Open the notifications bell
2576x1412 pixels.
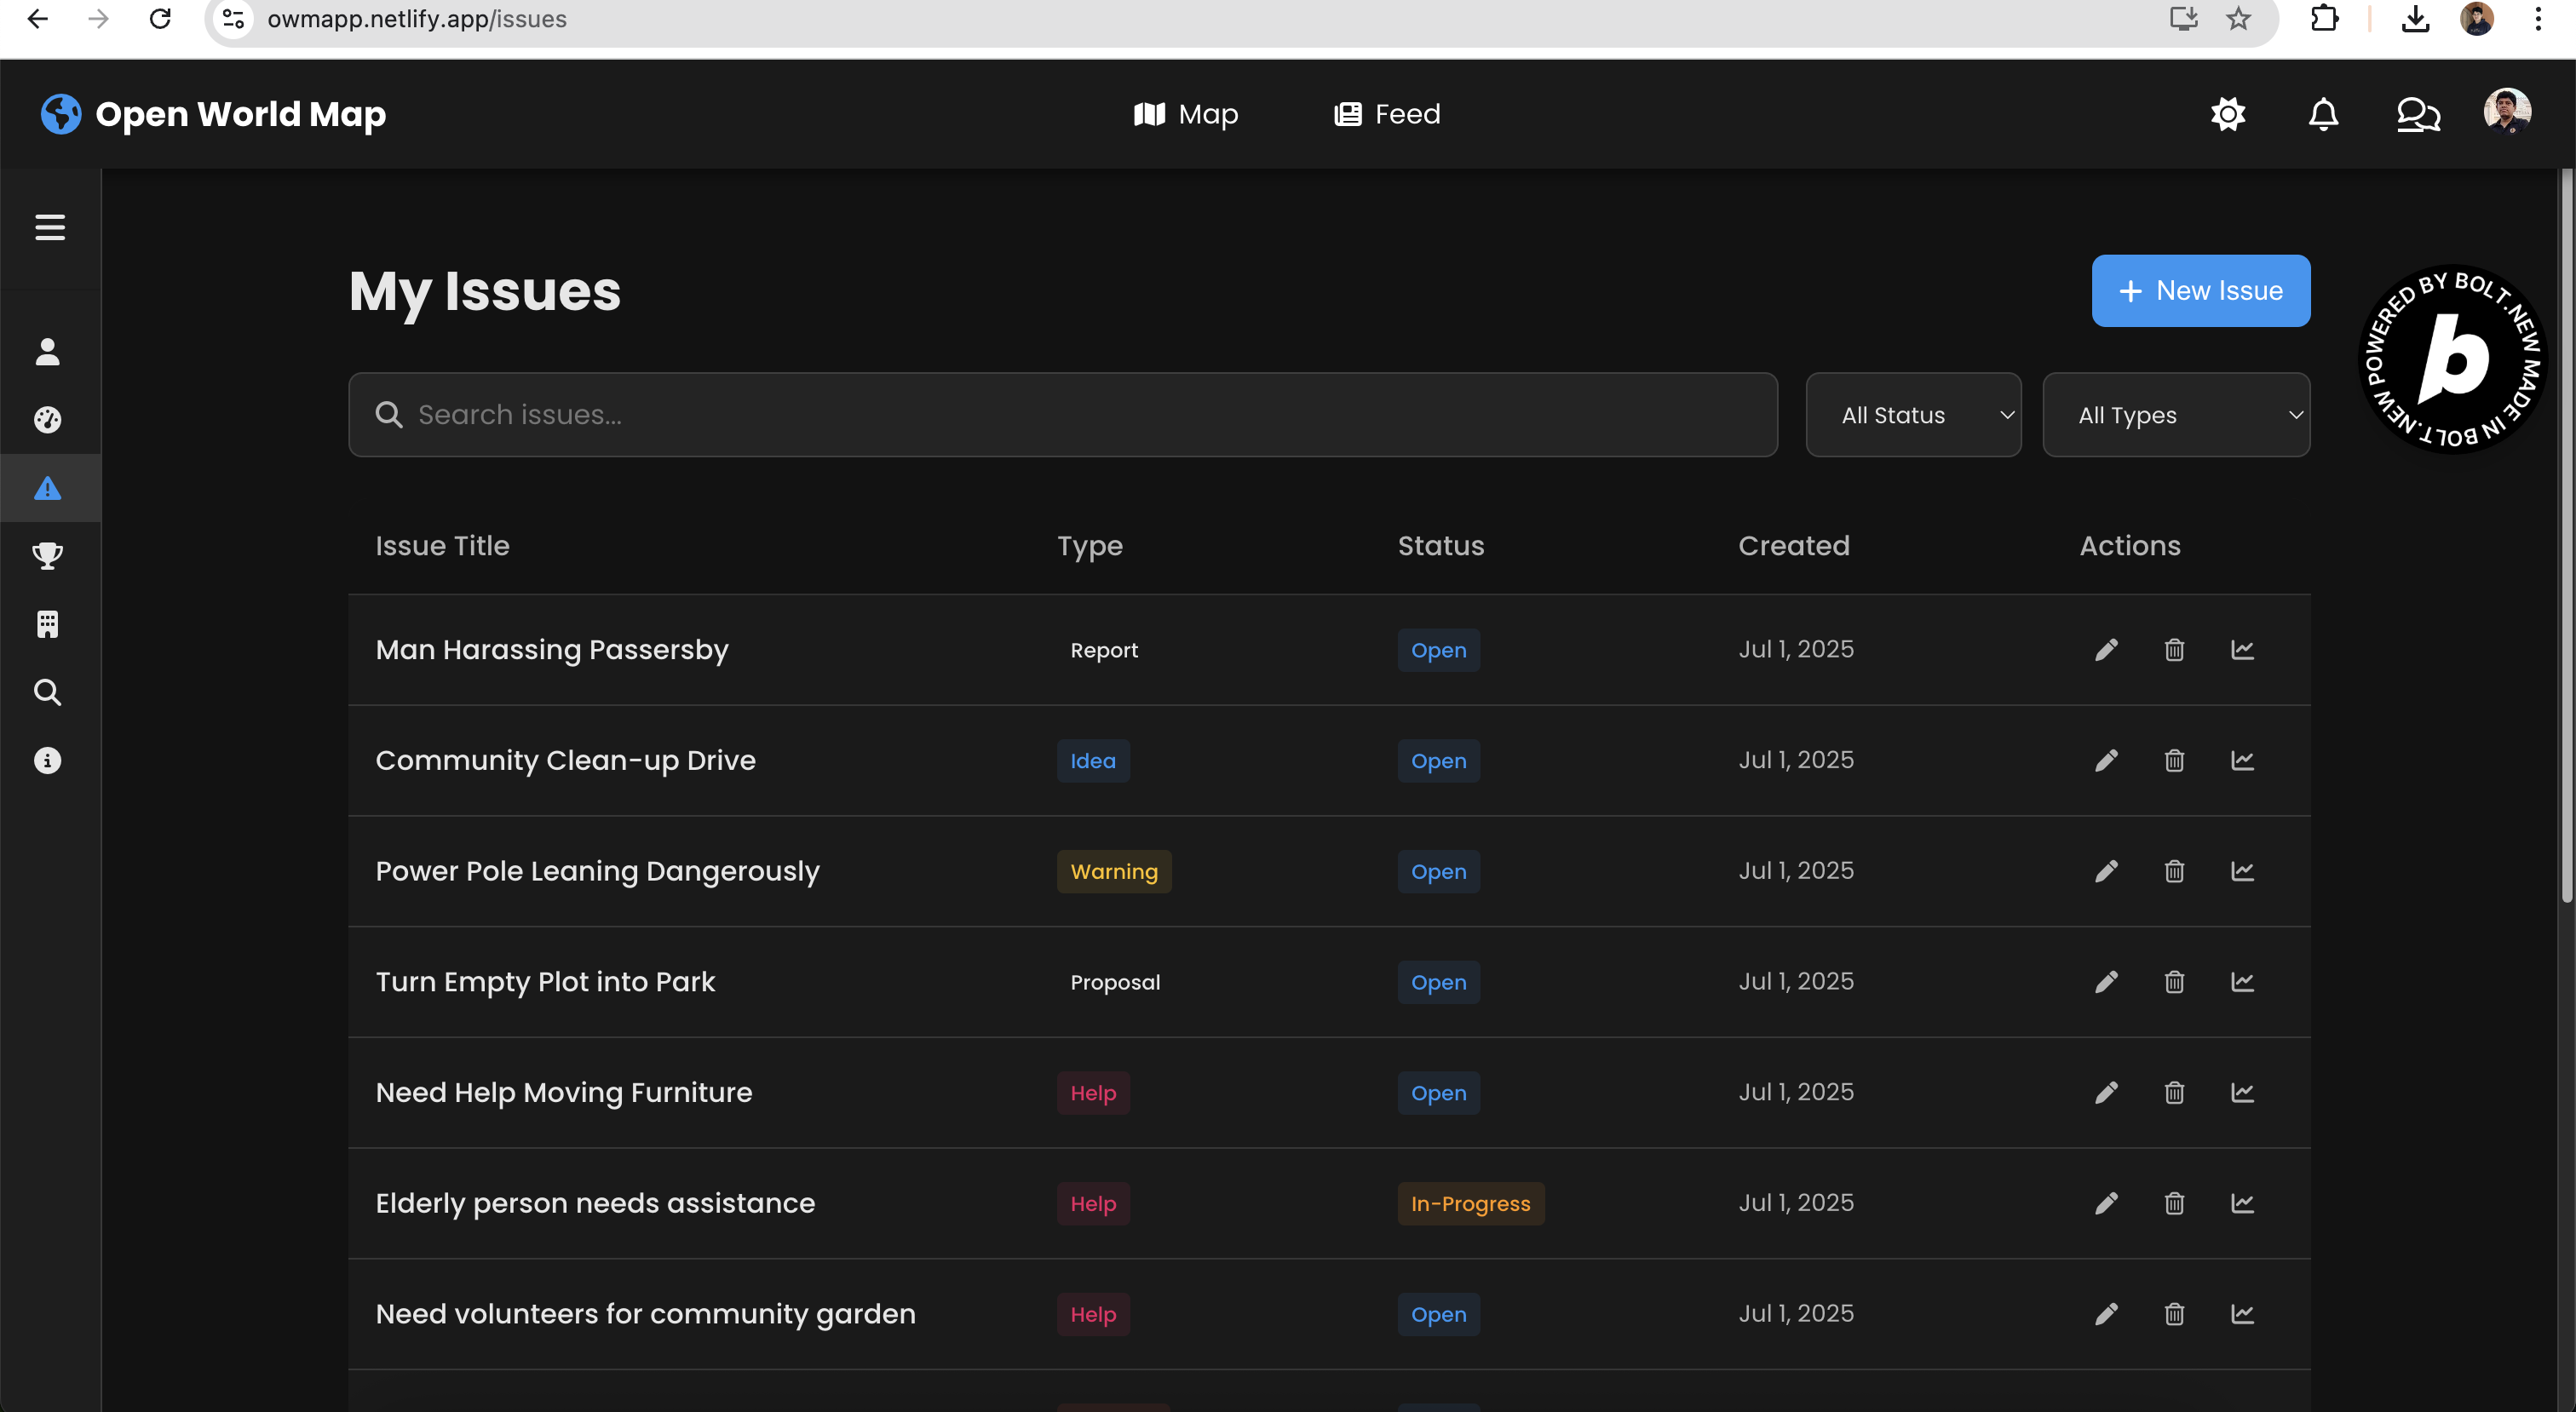(2322, 114)
